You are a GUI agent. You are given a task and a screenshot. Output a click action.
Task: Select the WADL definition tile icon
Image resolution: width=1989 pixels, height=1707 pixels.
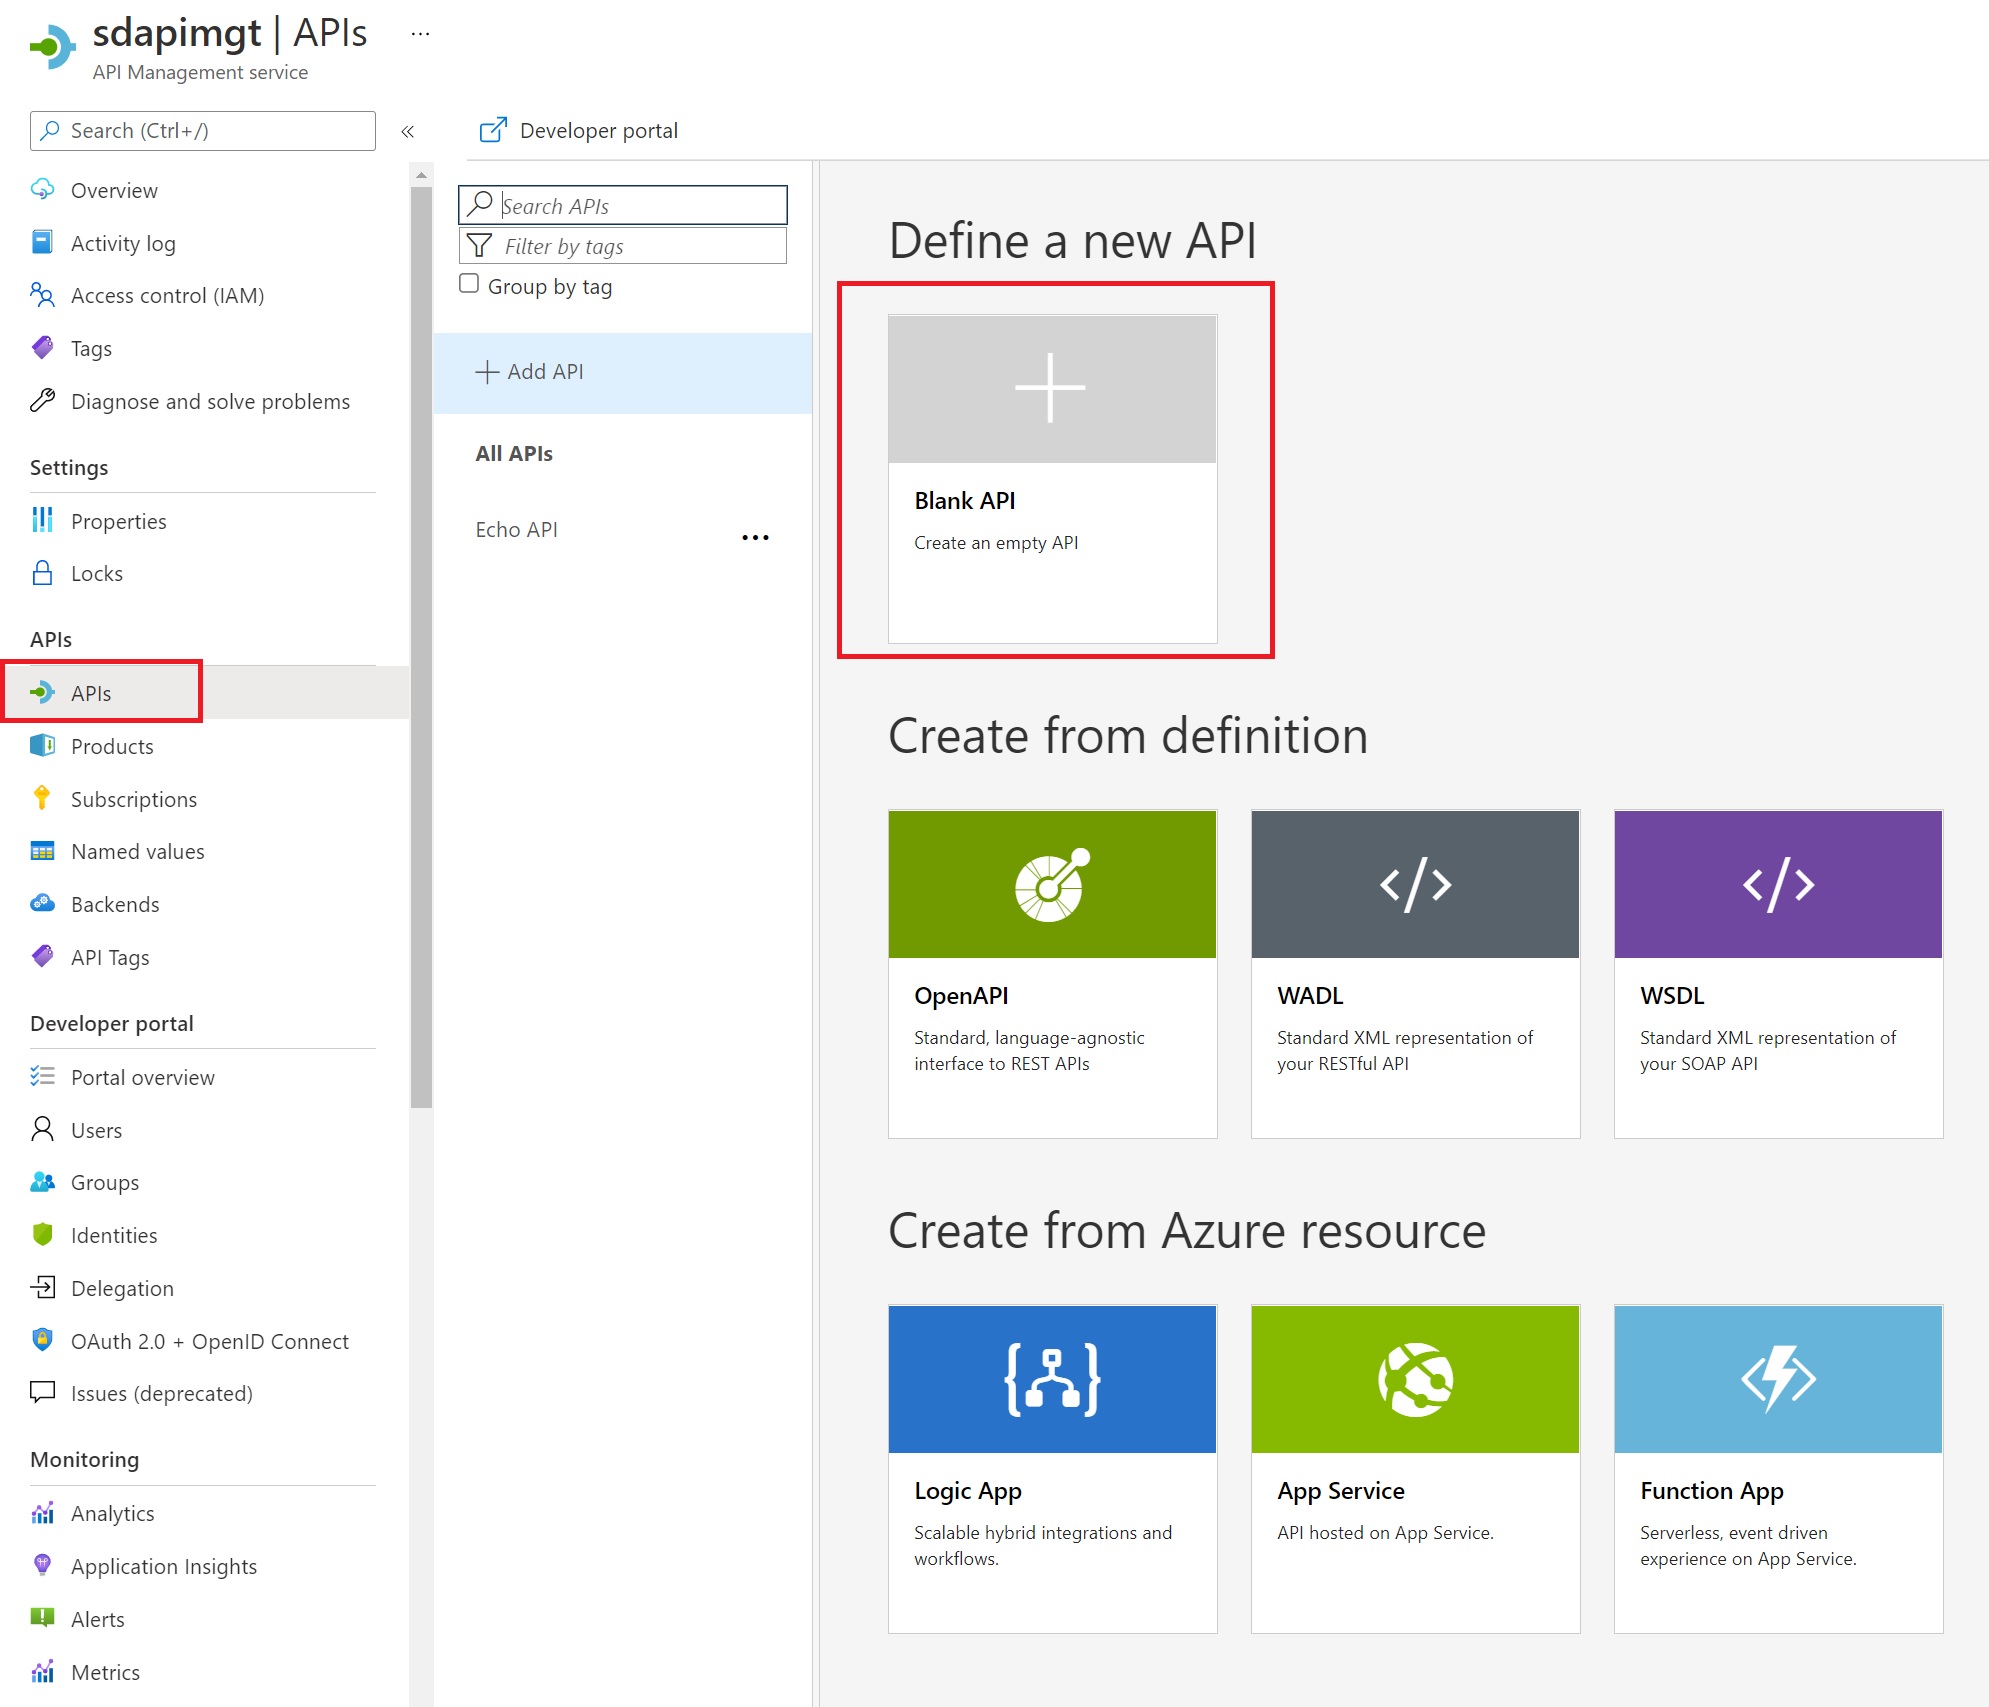point(1415,885)
